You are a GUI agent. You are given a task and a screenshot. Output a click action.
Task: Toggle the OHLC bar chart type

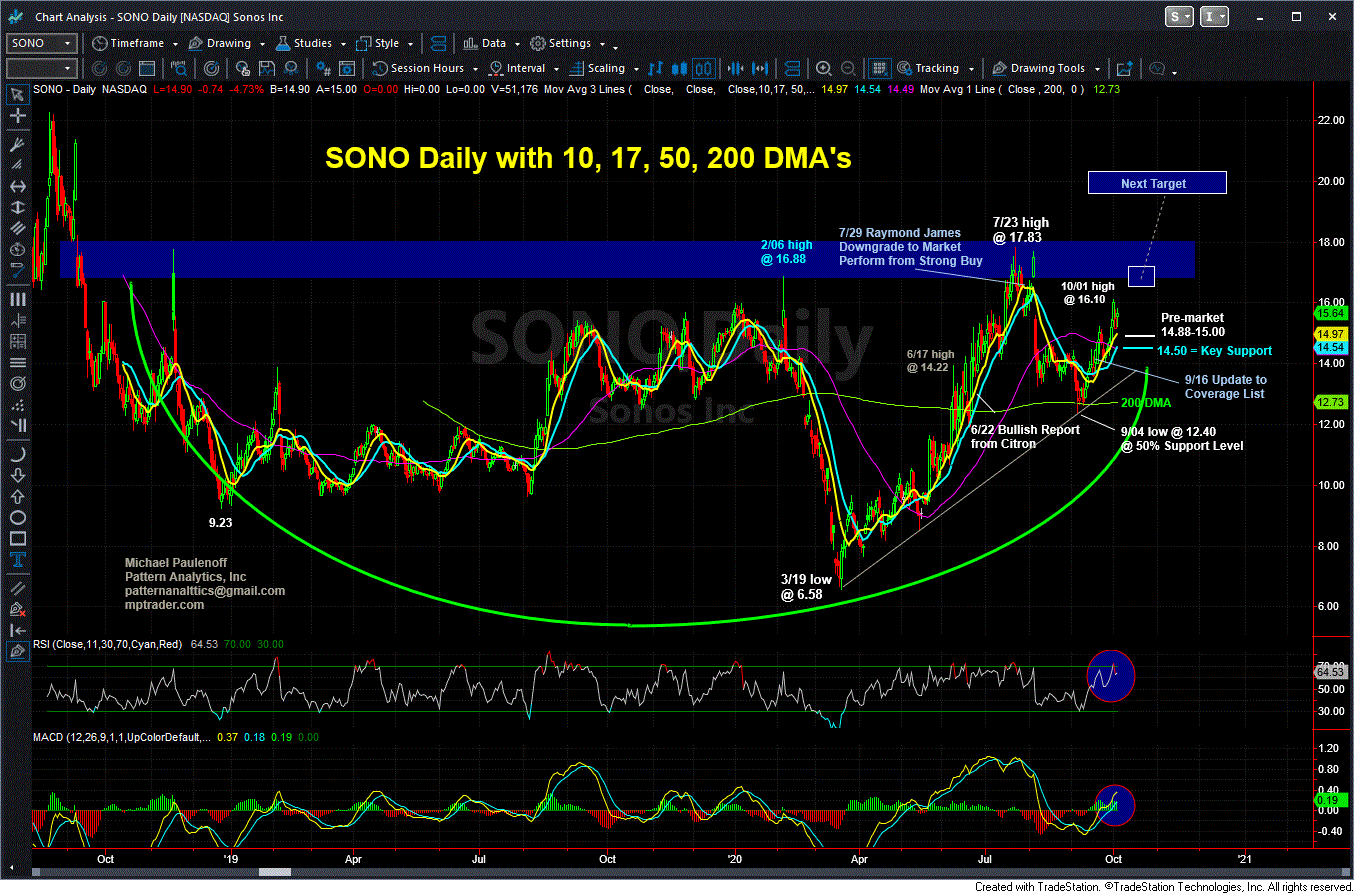pos(657,68)
